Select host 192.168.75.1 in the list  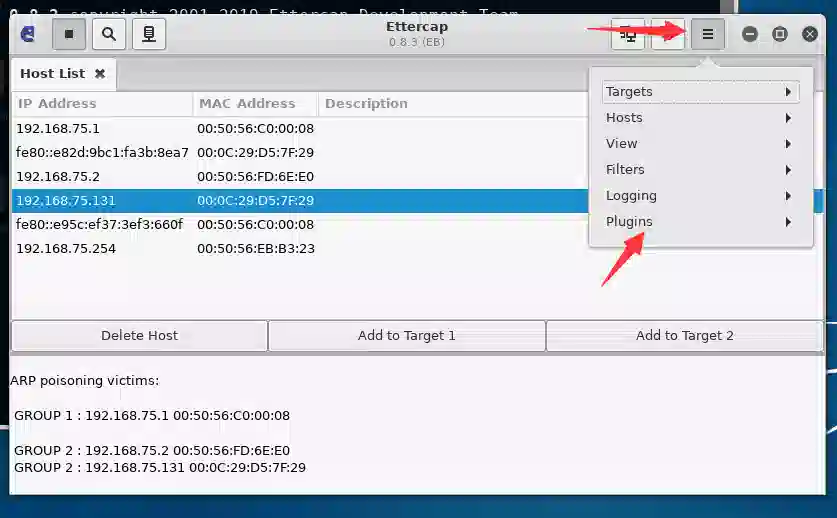coord(58,129)
